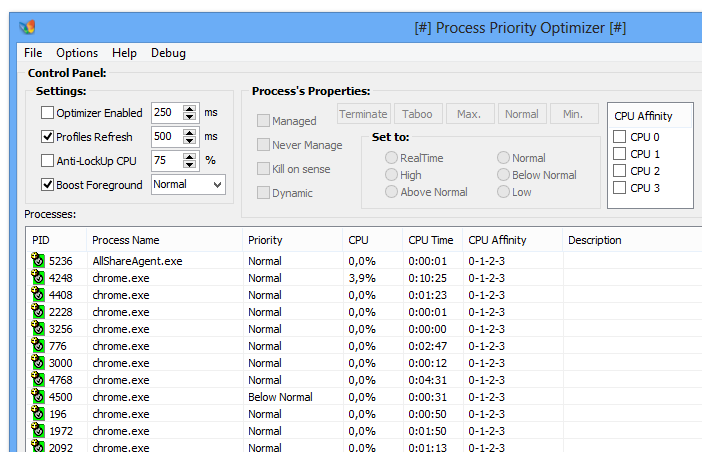Enable the Optimizer Enabled checkbox
702x452 pixels.
47,113
